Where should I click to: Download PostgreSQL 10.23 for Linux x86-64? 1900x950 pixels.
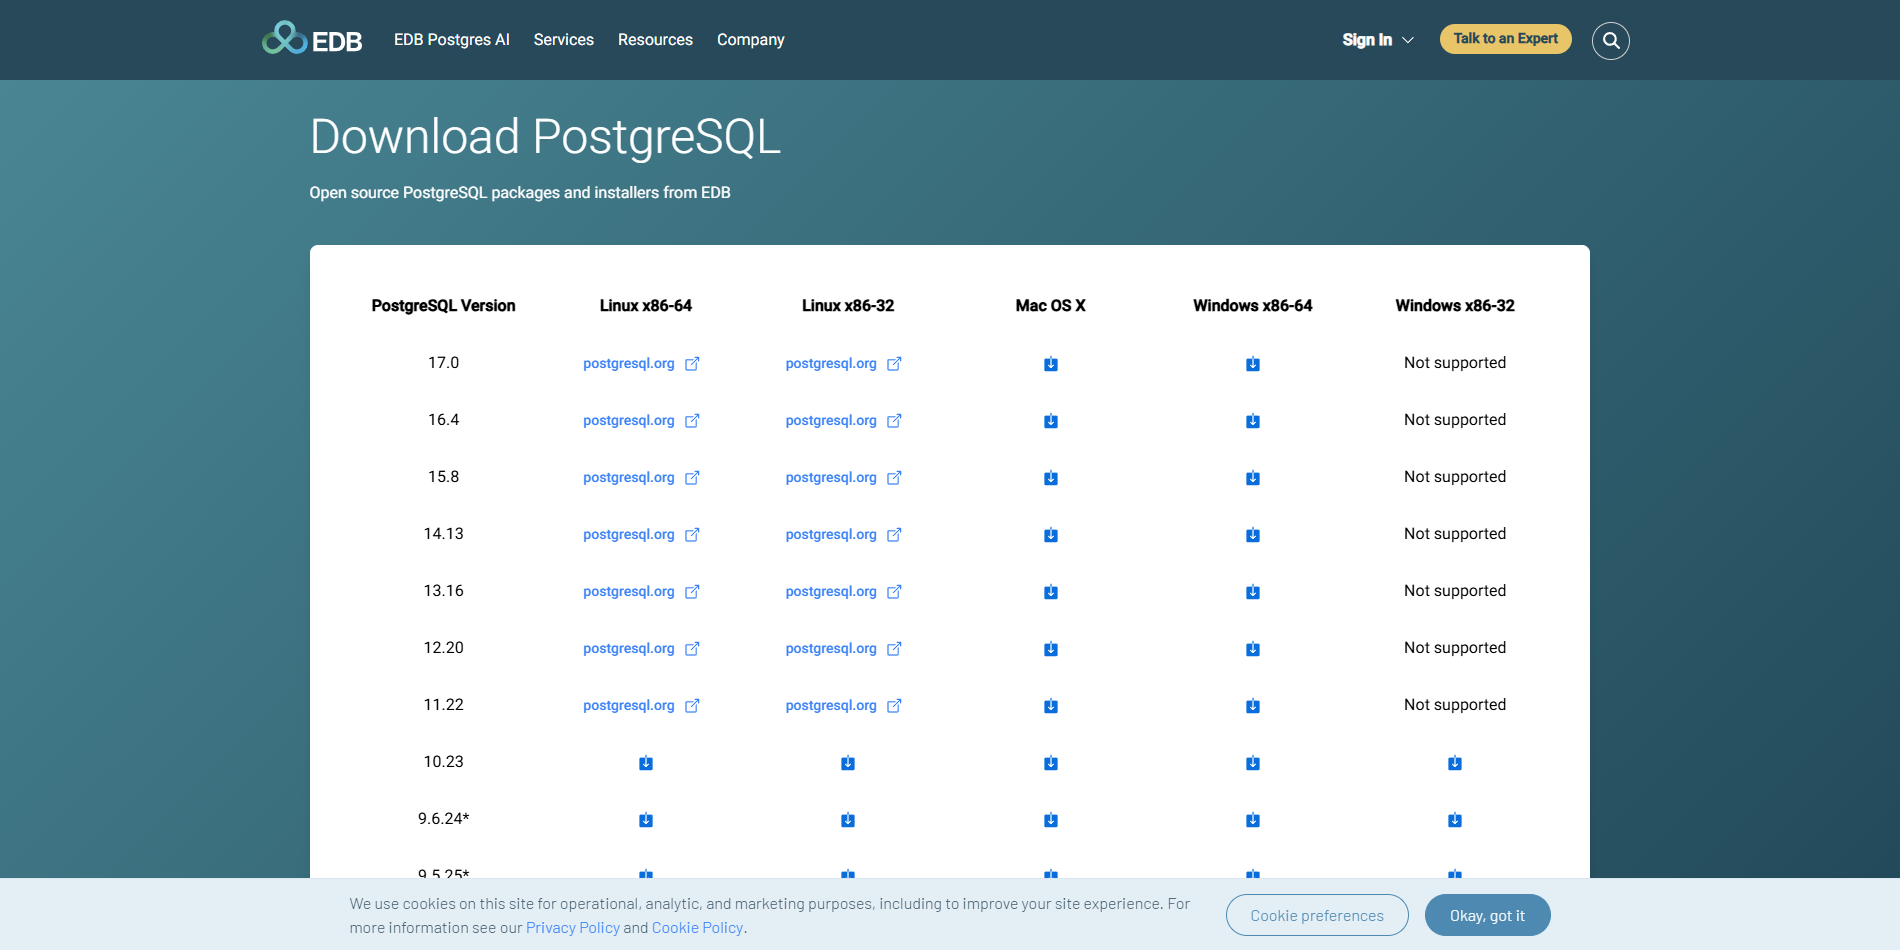[x=646, y=763]
